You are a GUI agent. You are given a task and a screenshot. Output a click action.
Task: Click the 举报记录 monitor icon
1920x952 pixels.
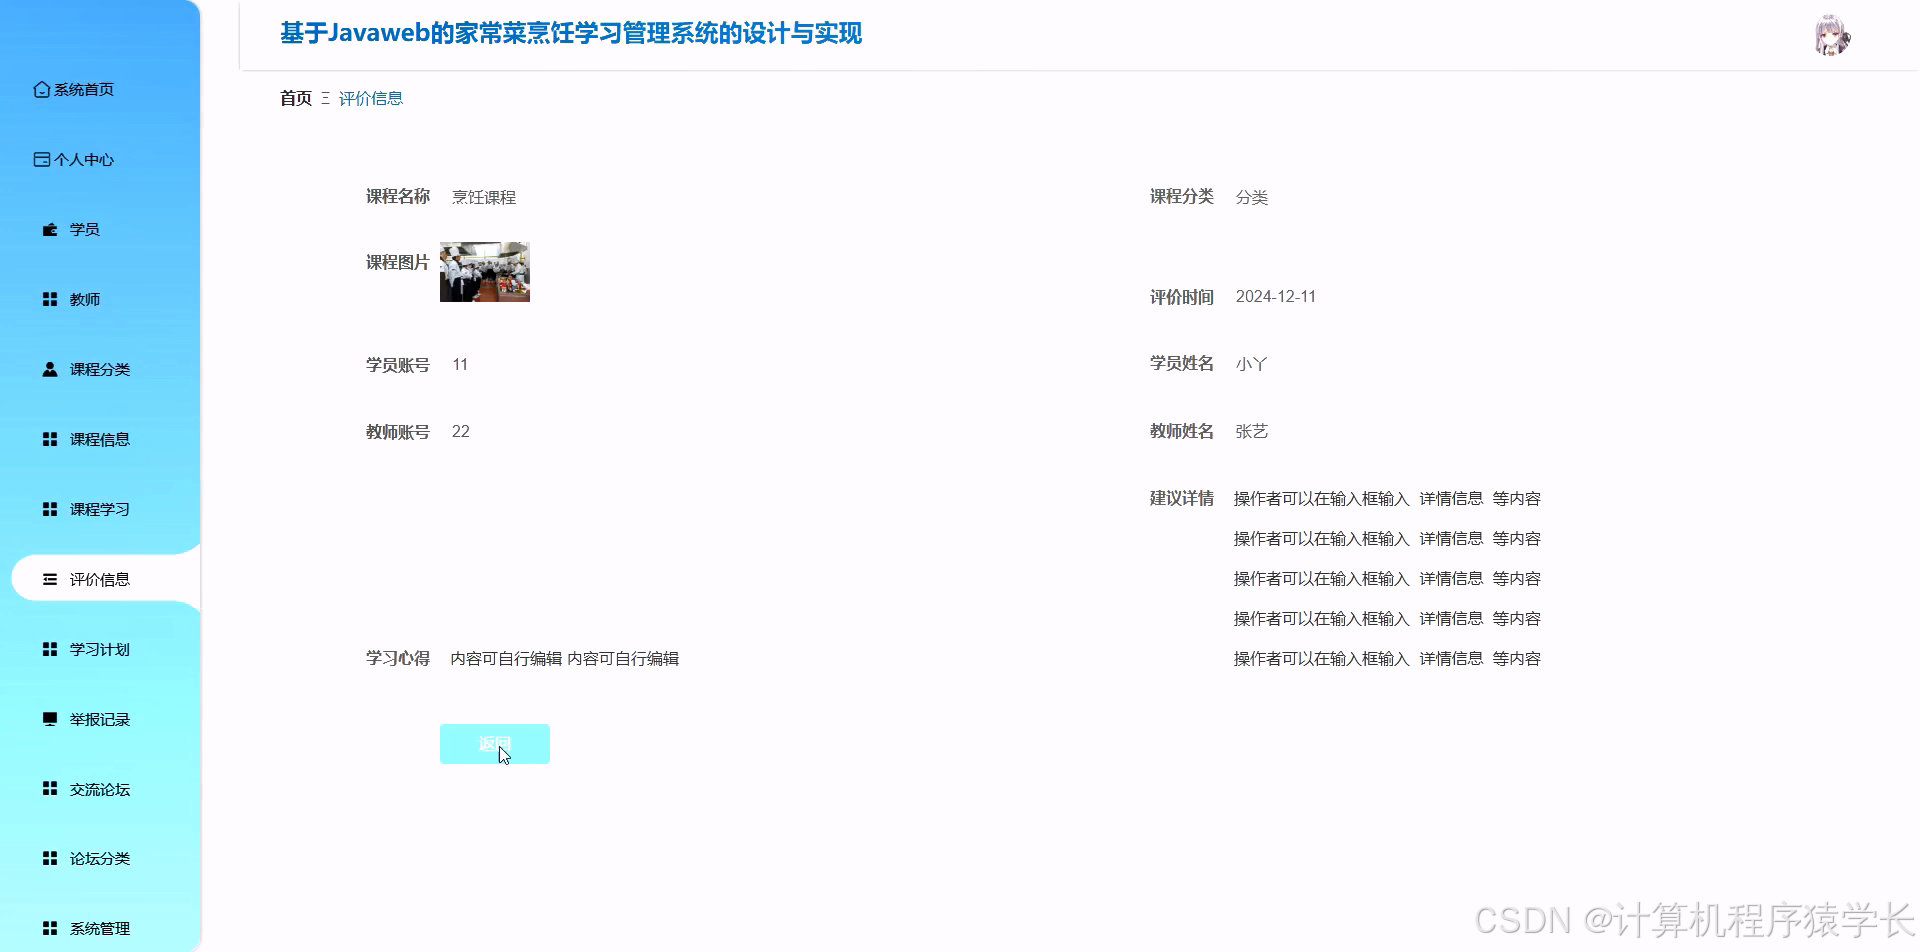49,718
